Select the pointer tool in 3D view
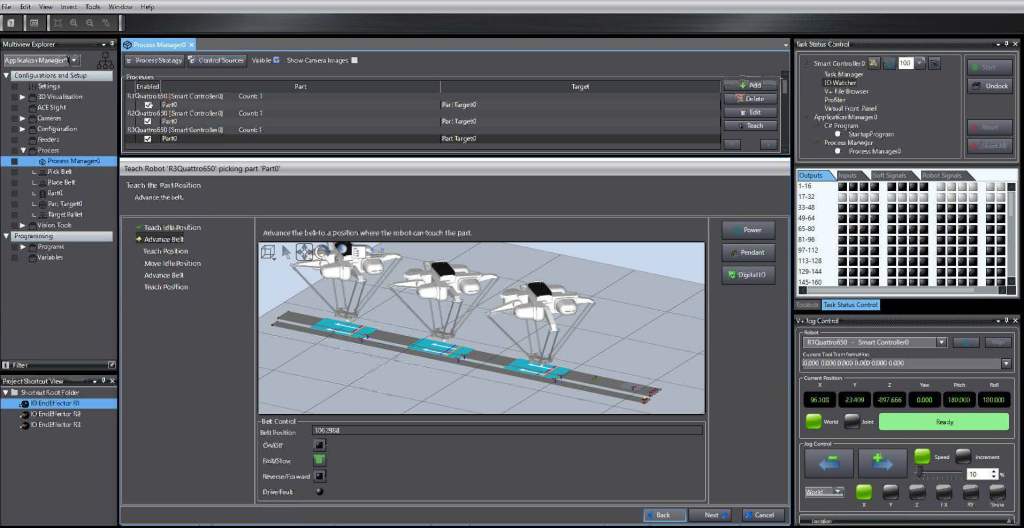Viewport: 1024px width, 528px height. coord(286,252)
